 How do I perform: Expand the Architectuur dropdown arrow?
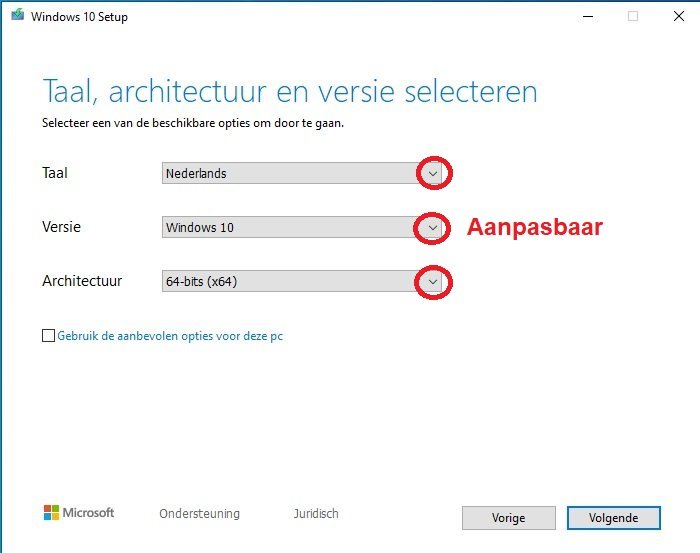pos(432,282)
